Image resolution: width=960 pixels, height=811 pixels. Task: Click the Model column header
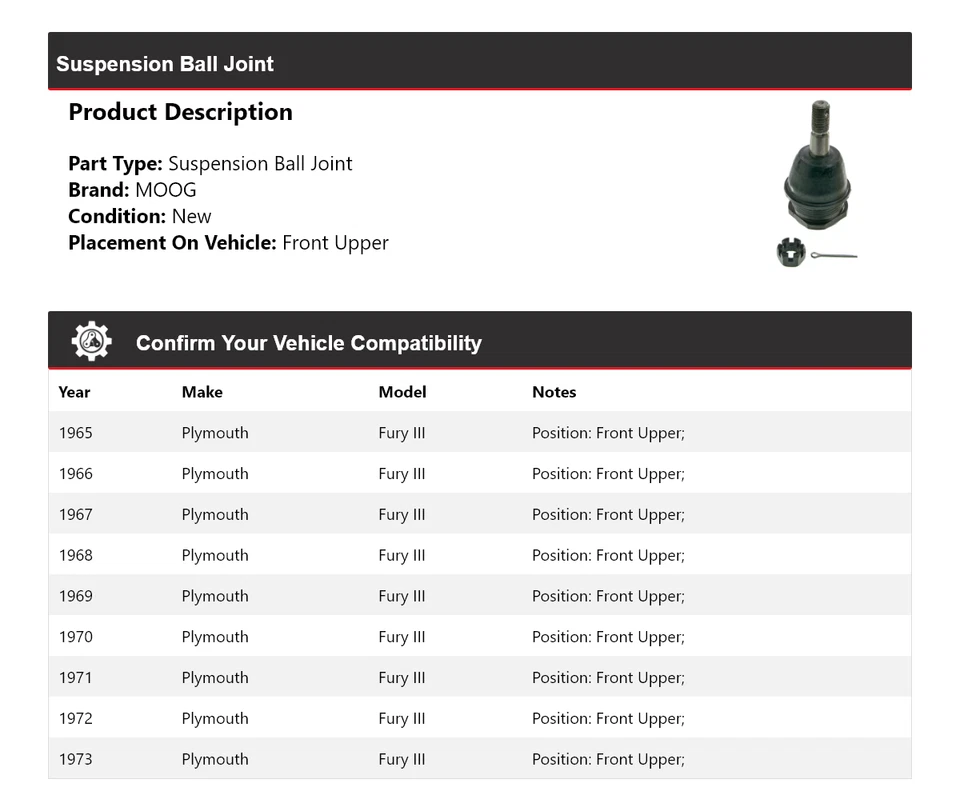coord(402,392)
